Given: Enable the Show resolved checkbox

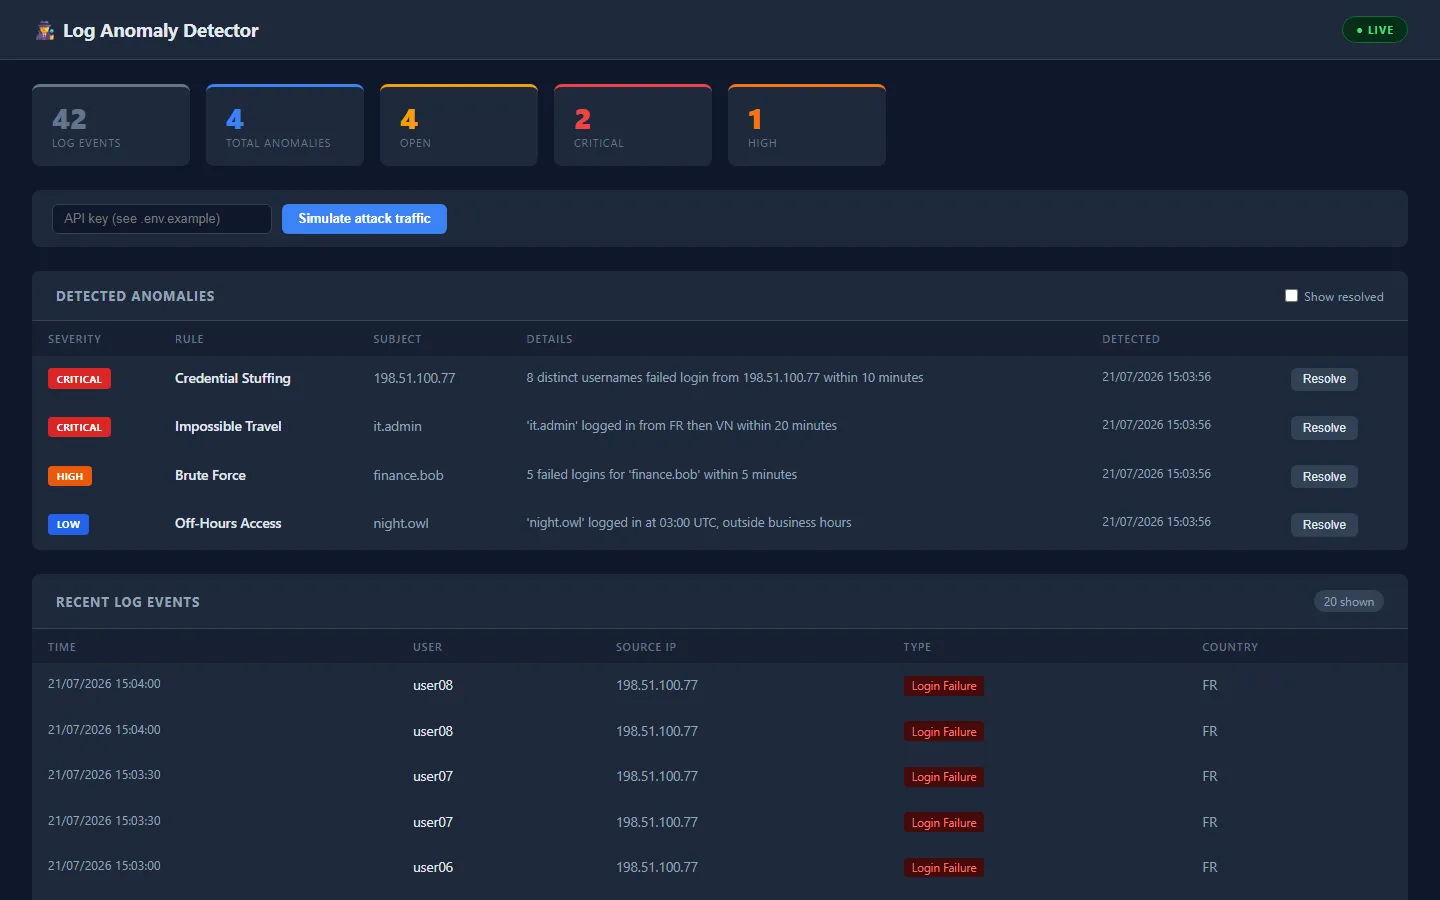Looking at the screenshot, I should point(1291,296).
